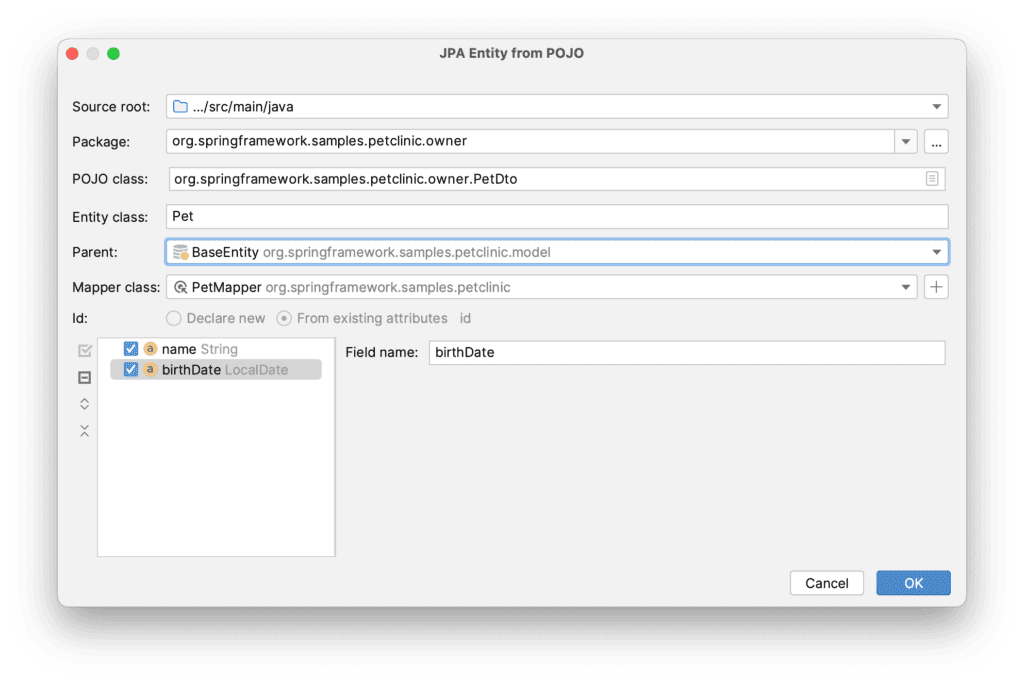Collapse all attributes using collapse icon

85,430
